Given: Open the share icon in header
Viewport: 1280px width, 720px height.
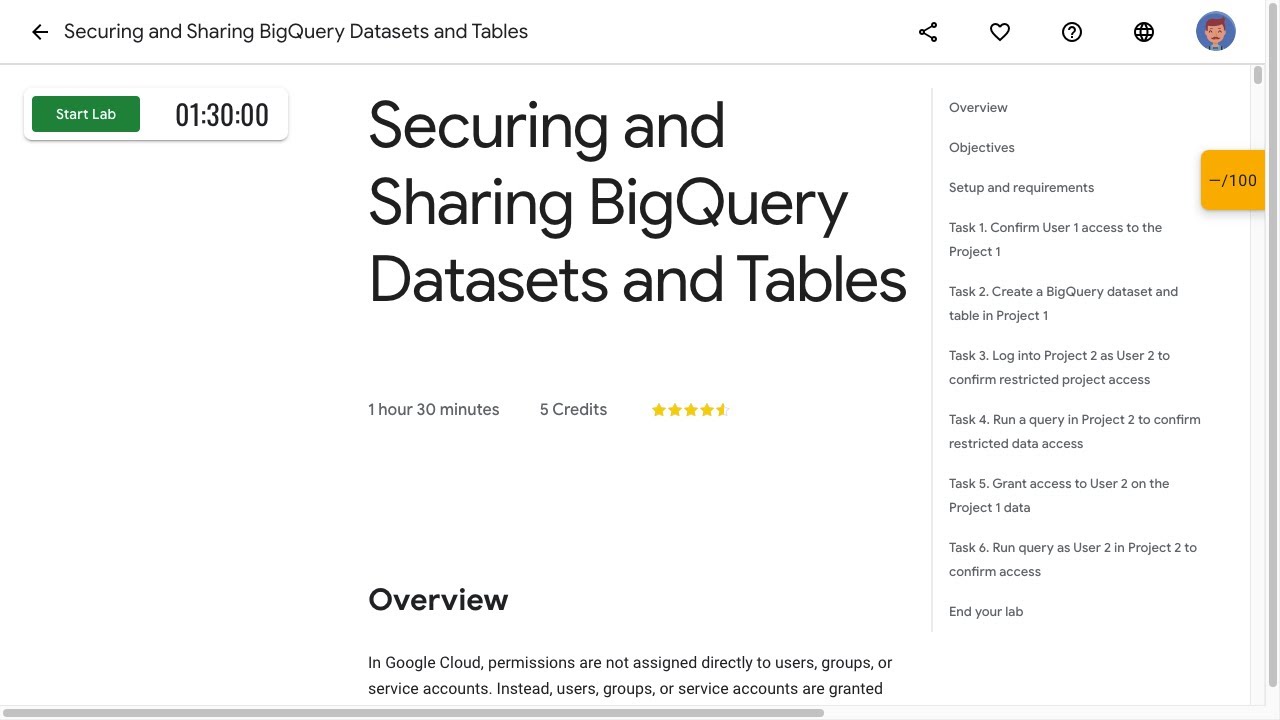Looking at the screenshot, I should coord(928,32).
